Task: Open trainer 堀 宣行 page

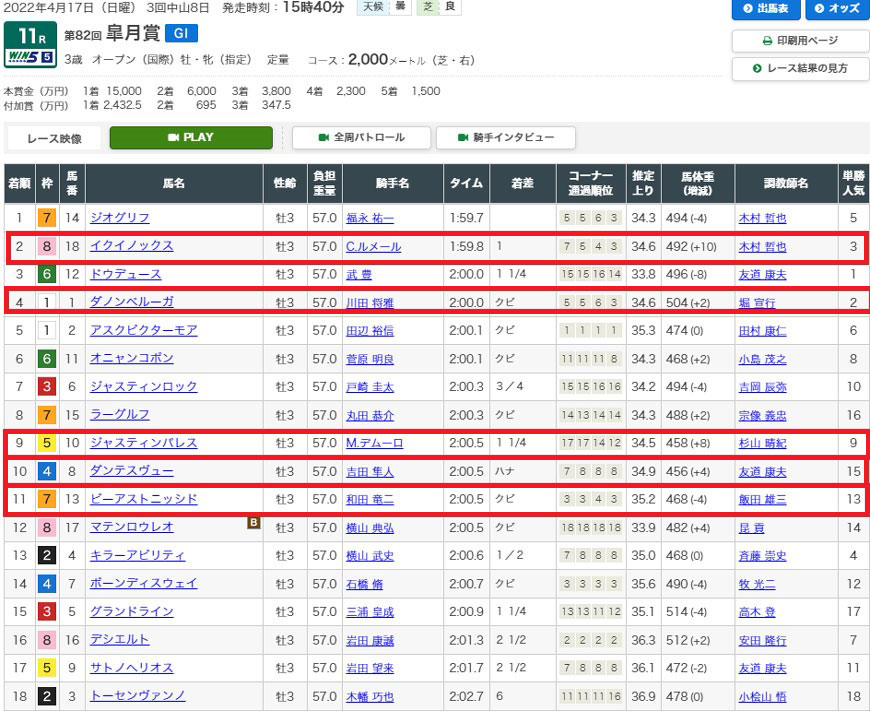Action: tap(758, 302)
